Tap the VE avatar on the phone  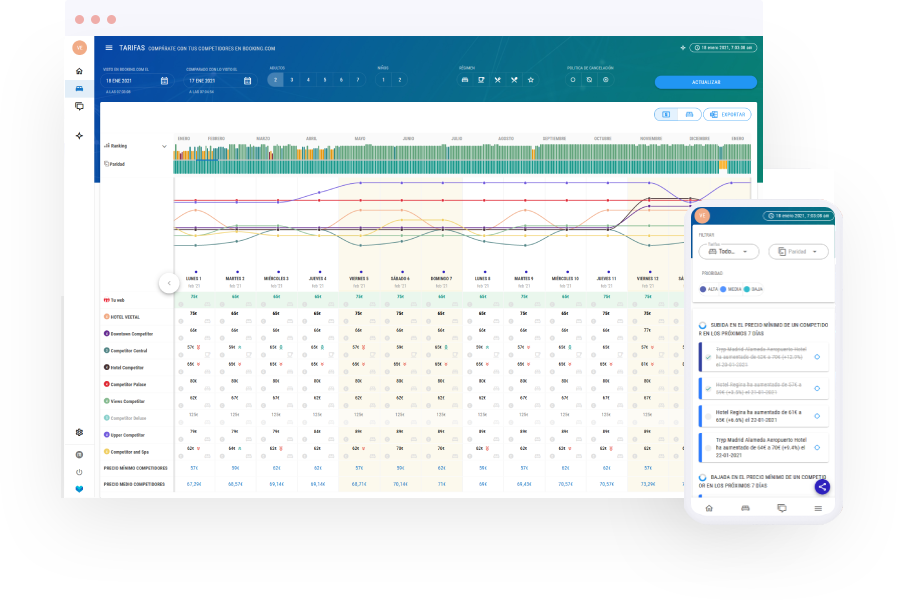pos(702,216)
